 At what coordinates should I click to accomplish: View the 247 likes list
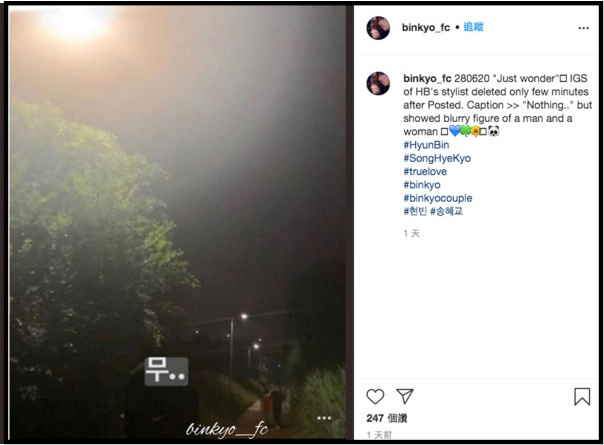click(387, 418)
